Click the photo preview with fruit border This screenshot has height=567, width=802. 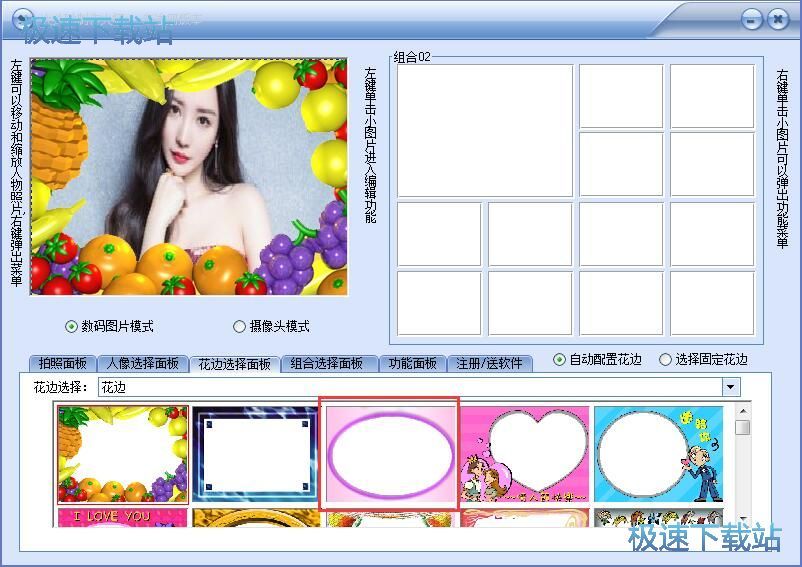(x=189, y=176)
